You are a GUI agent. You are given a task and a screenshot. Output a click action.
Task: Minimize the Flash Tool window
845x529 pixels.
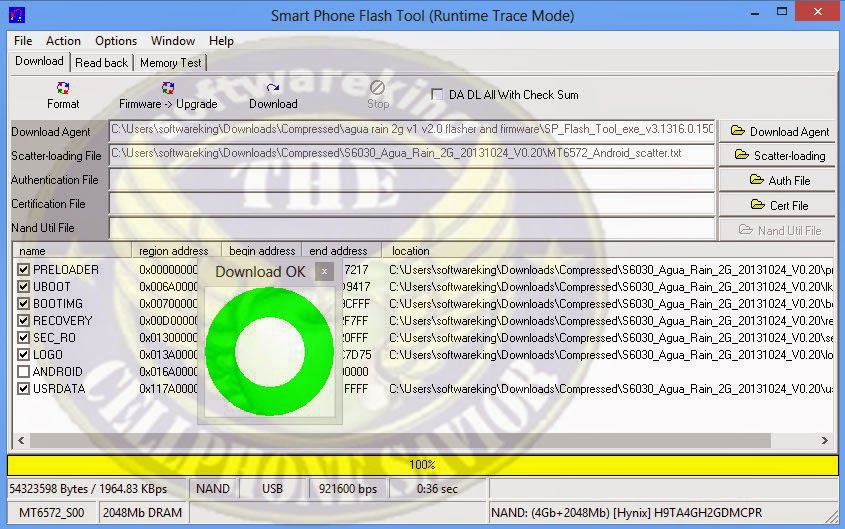754,12
